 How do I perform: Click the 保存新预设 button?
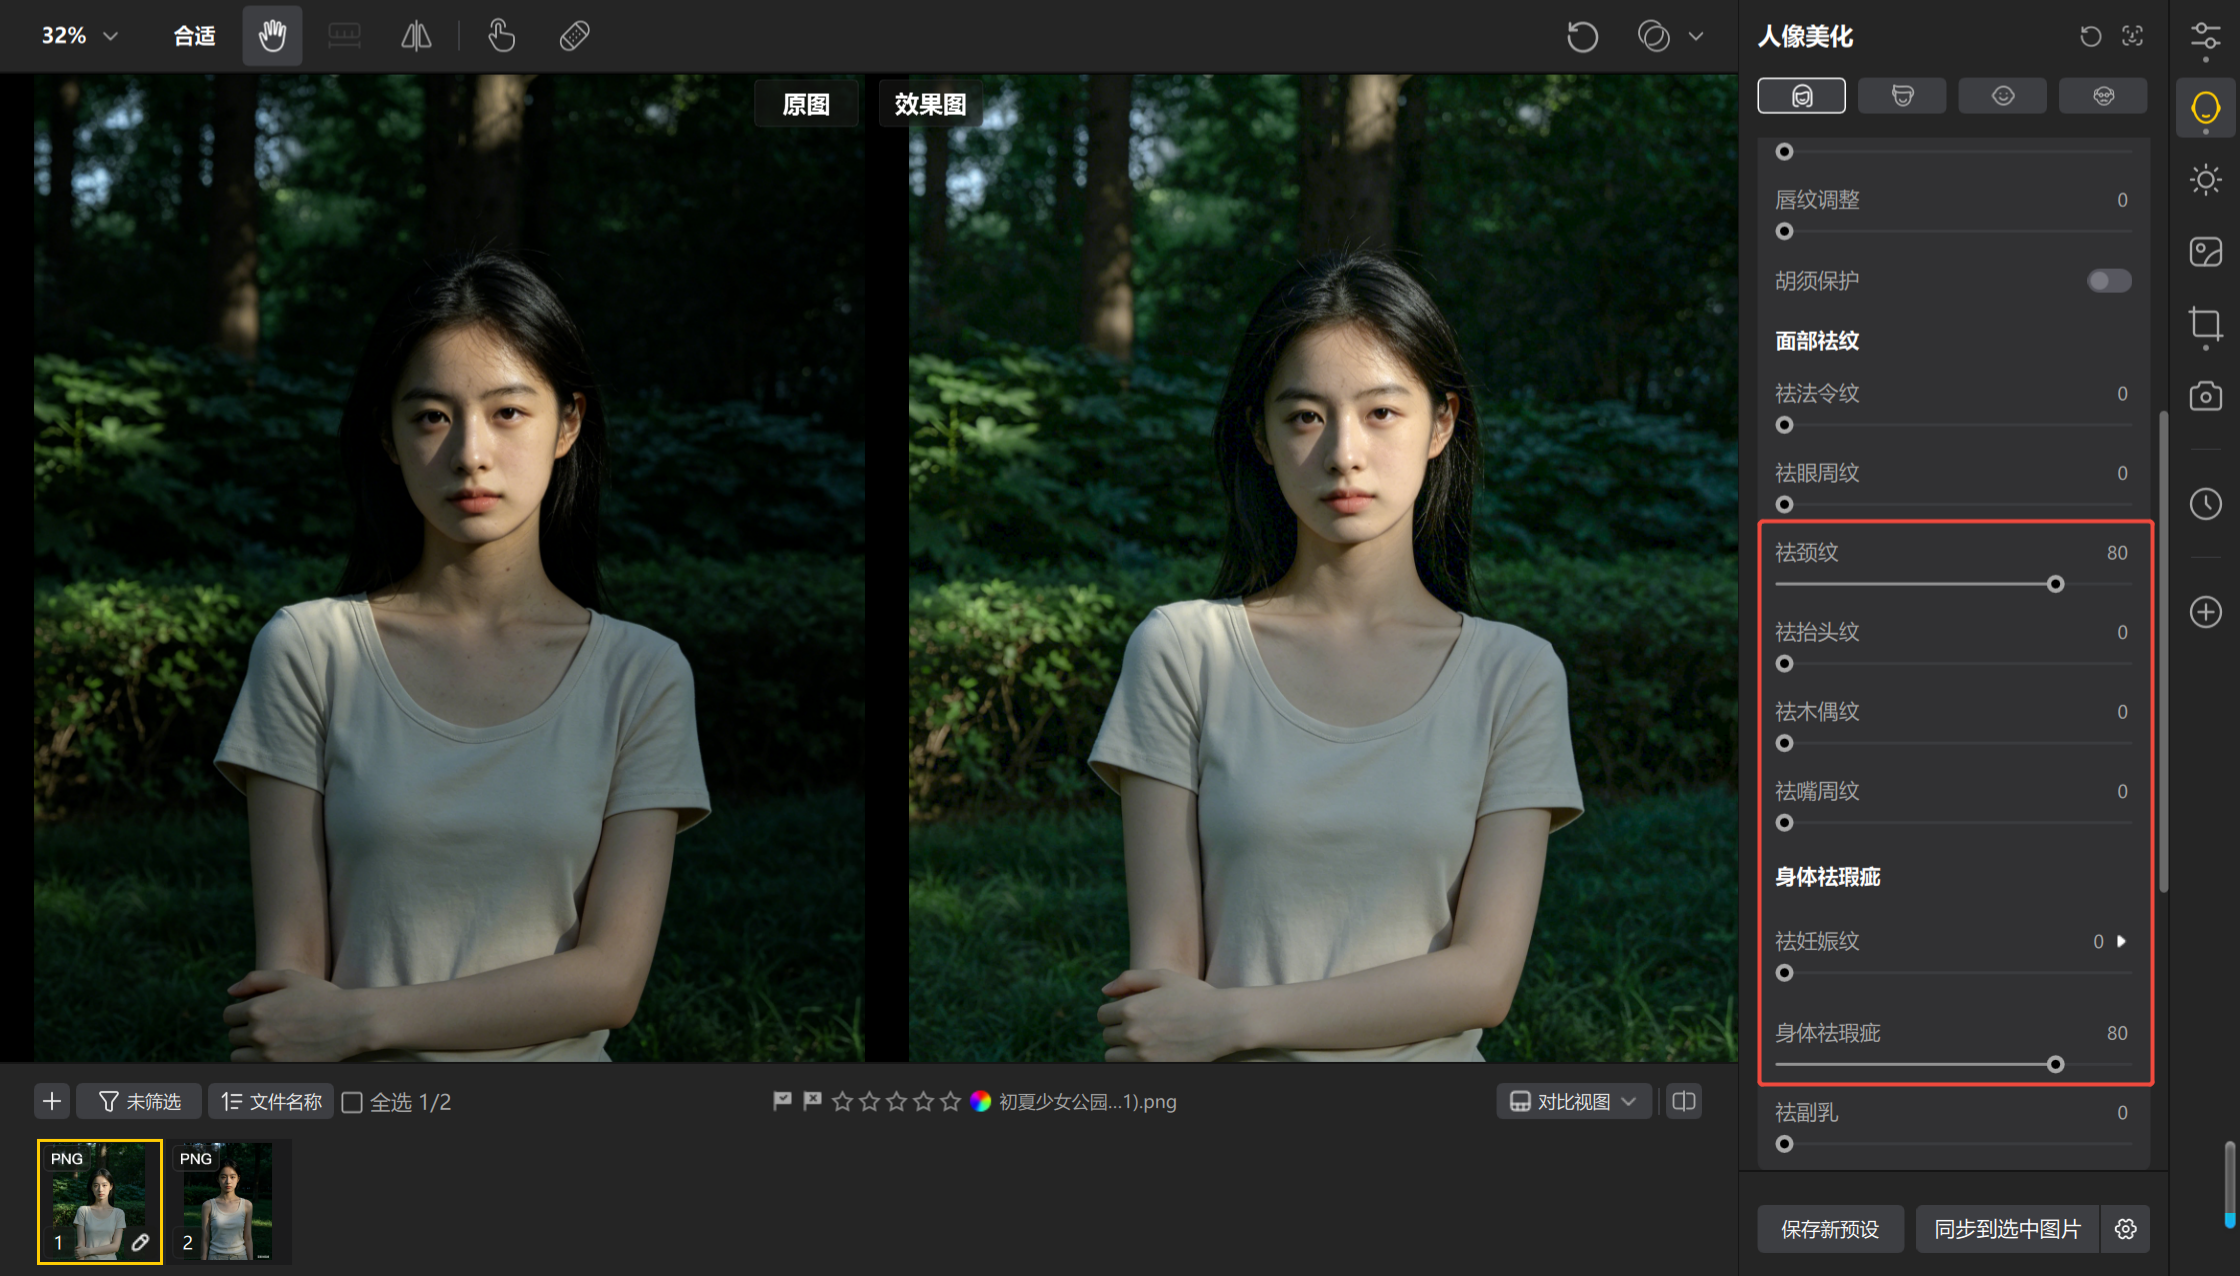click(x=1830, y=1229)
